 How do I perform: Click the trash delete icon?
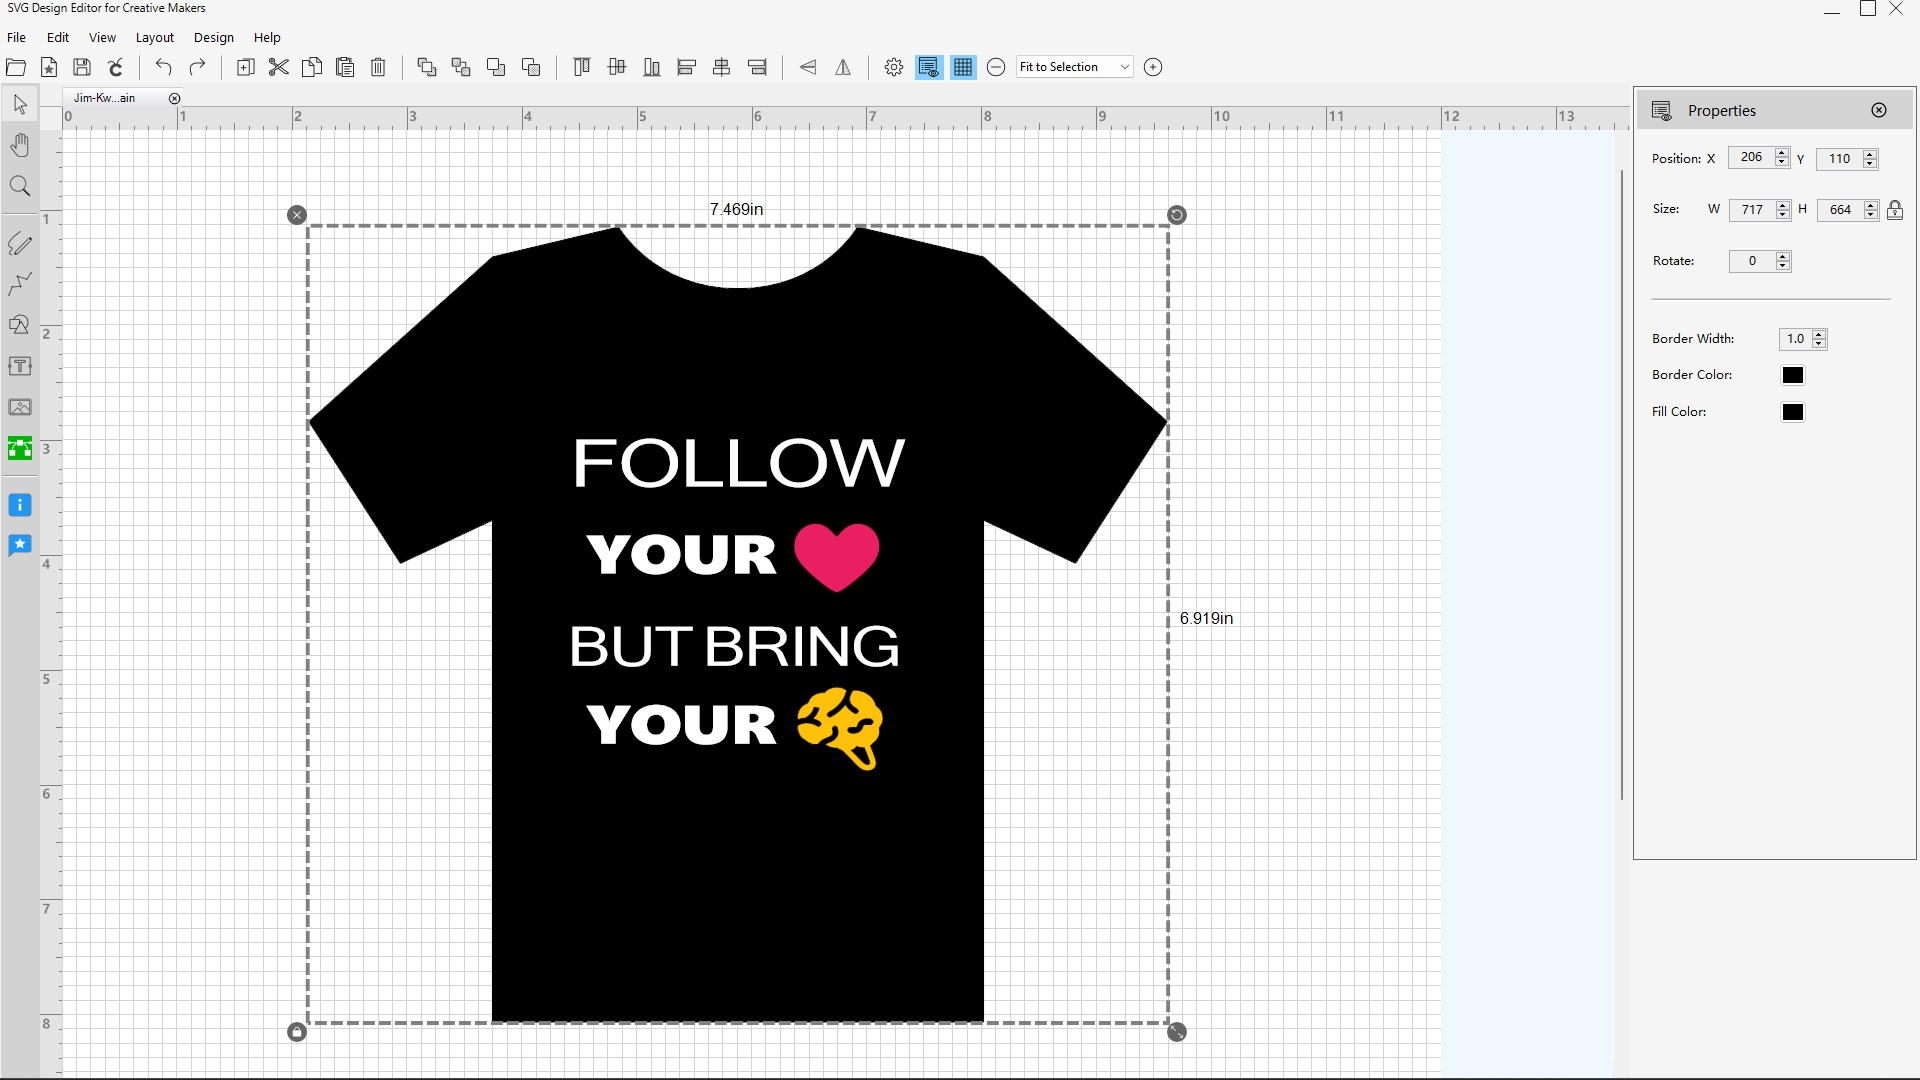pyautogui.click(x=378, y=67)
